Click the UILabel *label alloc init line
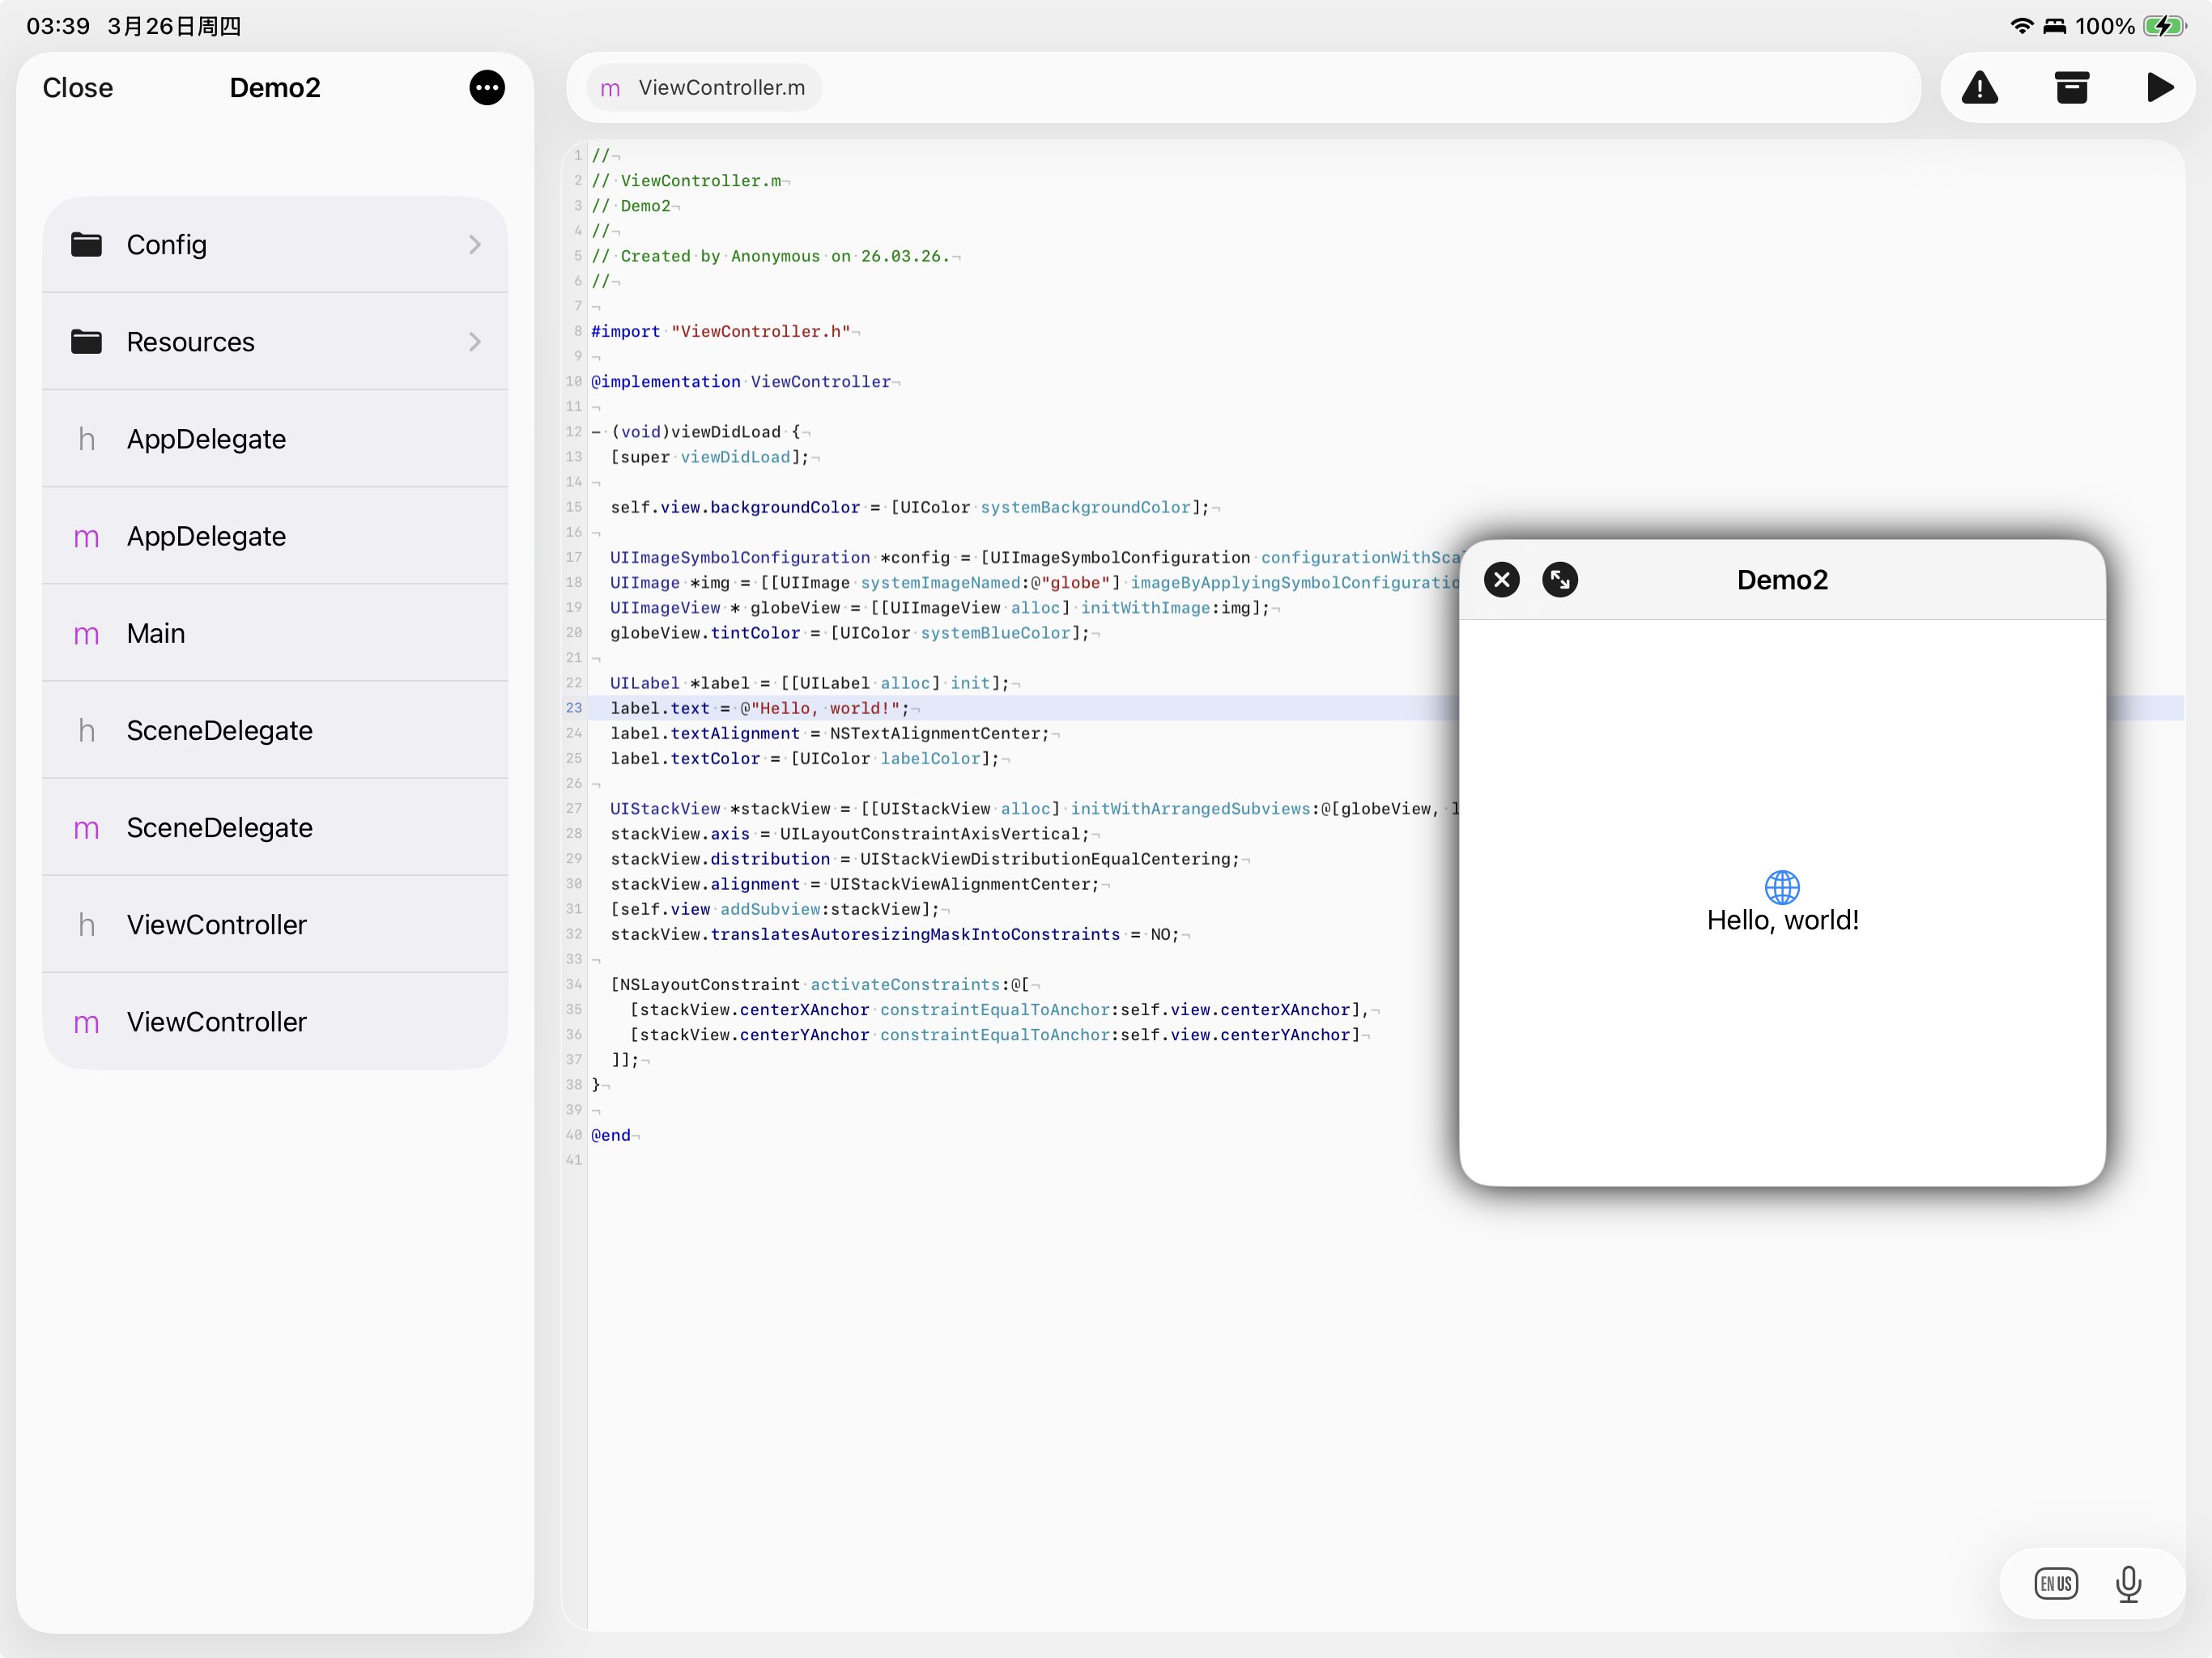This screenshot has height=1658, width=2212. 810,683
